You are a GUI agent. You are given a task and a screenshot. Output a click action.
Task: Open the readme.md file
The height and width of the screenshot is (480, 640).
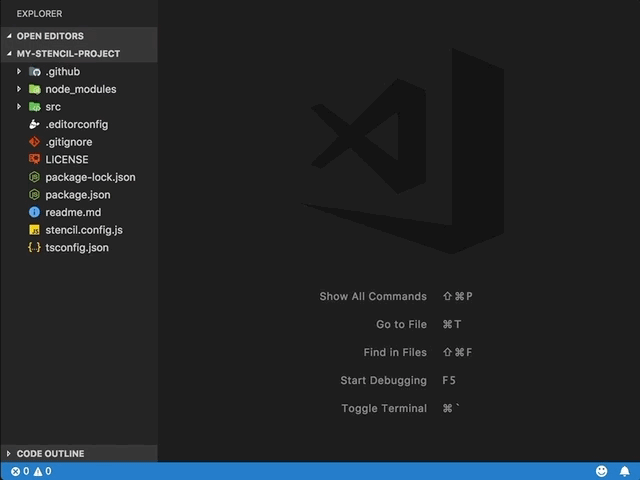(x=73, y=212)
